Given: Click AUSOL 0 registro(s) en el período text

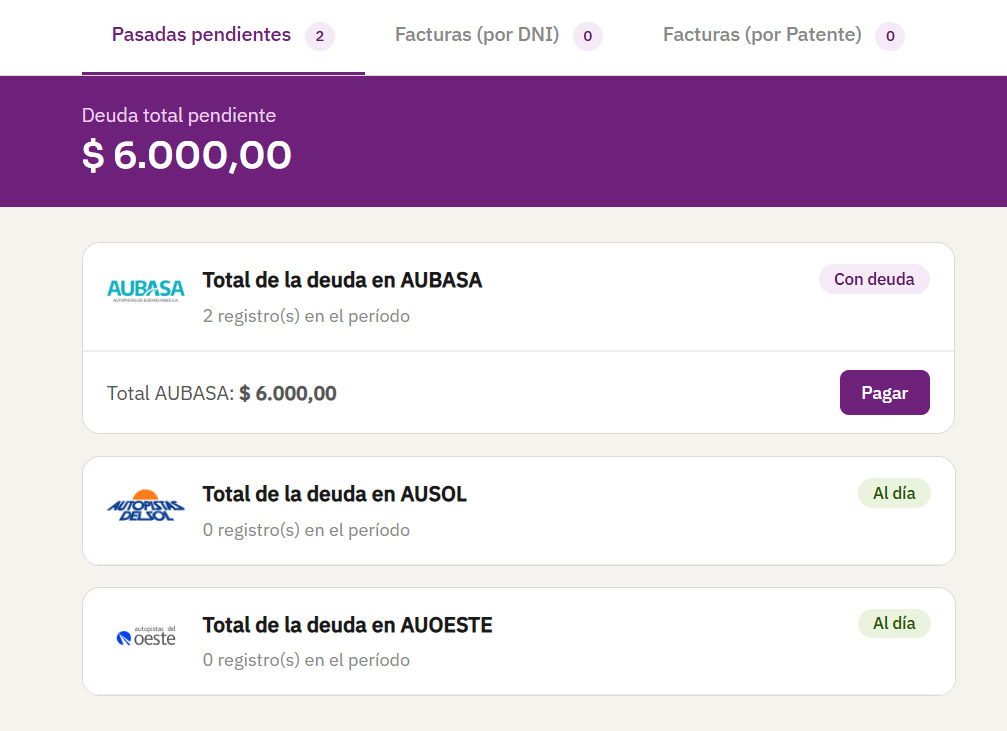Looking at the screenshot, I should click(x=306, y=530).
